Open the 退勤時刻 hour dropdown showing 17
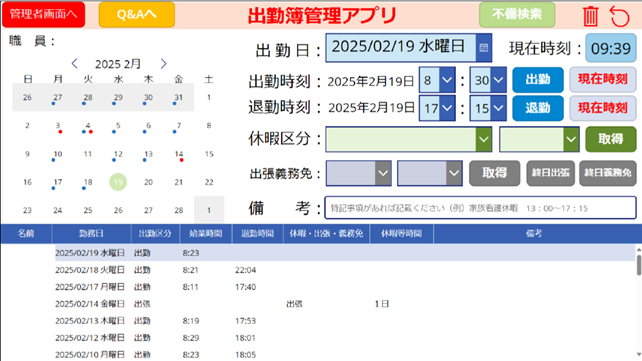 point(437,108)
